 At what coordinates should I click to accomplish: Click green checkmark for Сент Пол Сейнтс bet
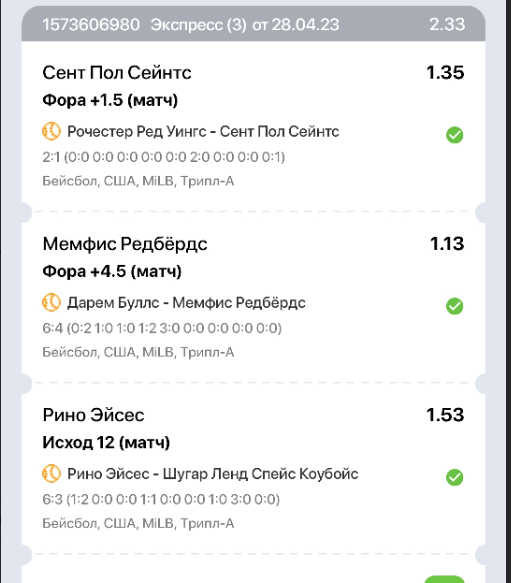point(454,135)
